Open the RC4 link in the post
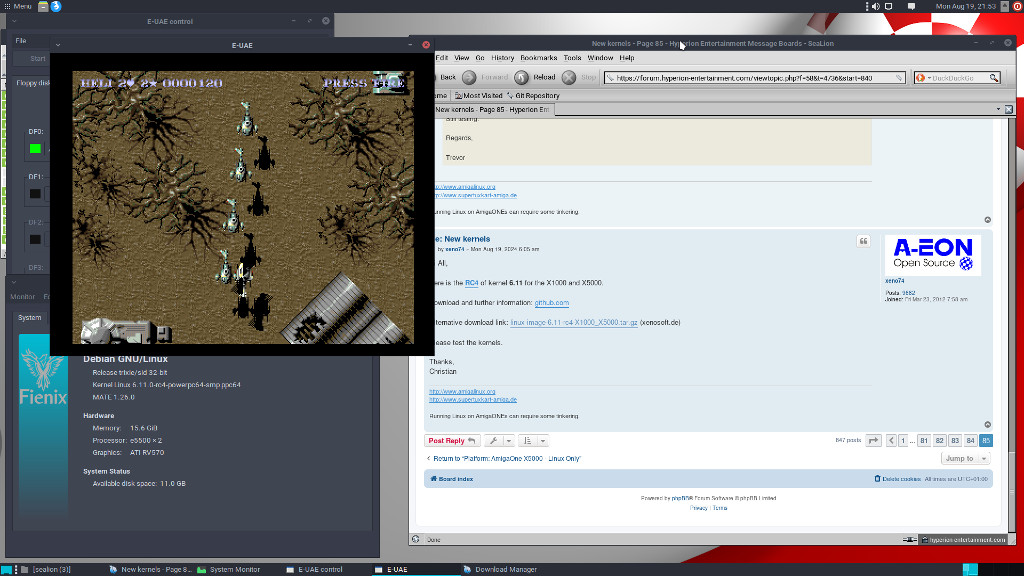Viewport: 1024px width, 576px height. (472, 283)
